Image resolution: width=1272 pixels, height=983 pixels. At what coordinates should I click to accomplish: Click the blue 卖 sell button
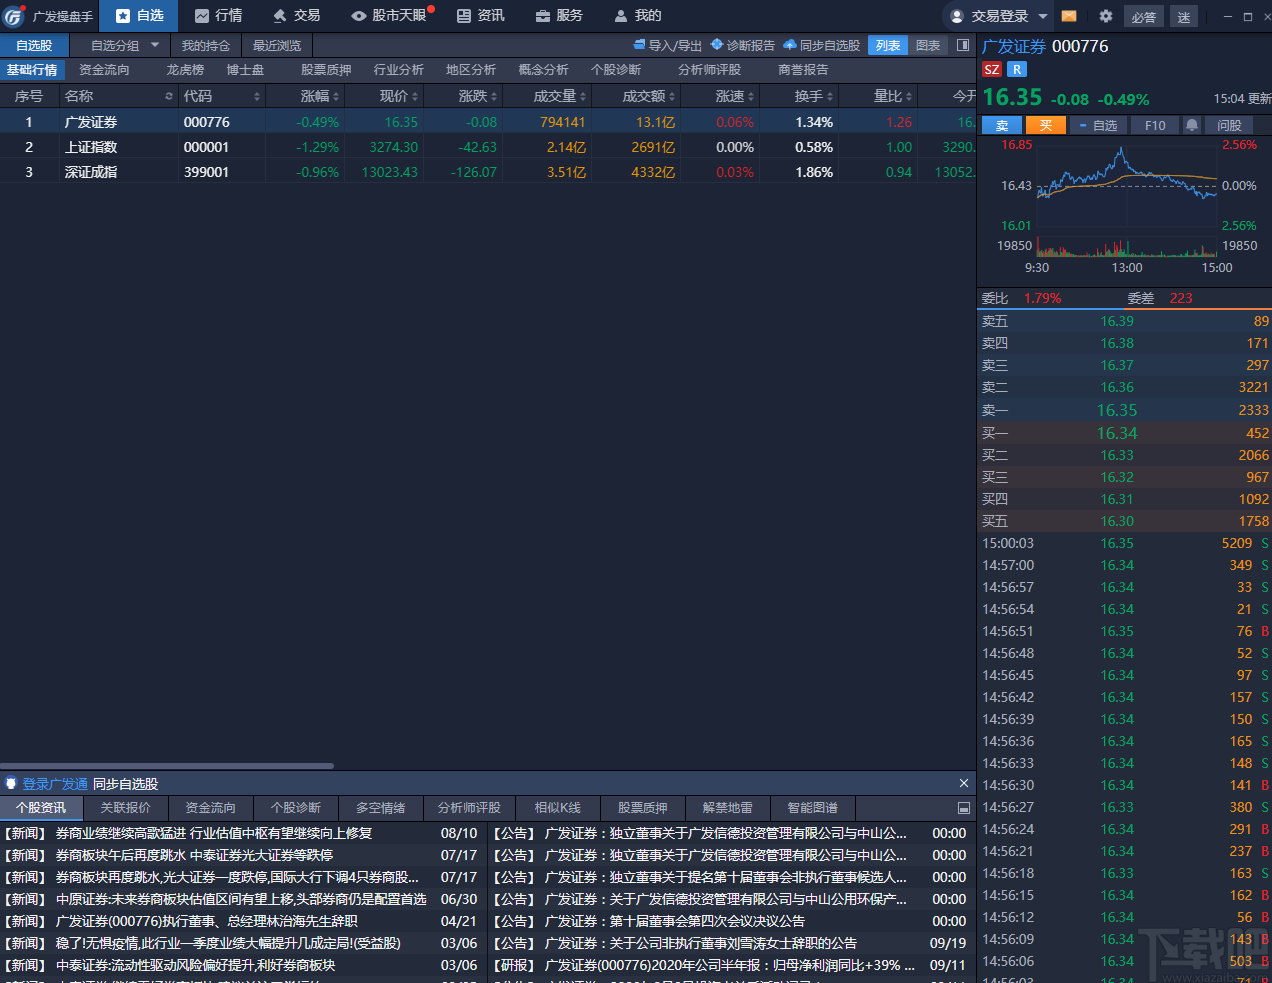point(1002,125)
